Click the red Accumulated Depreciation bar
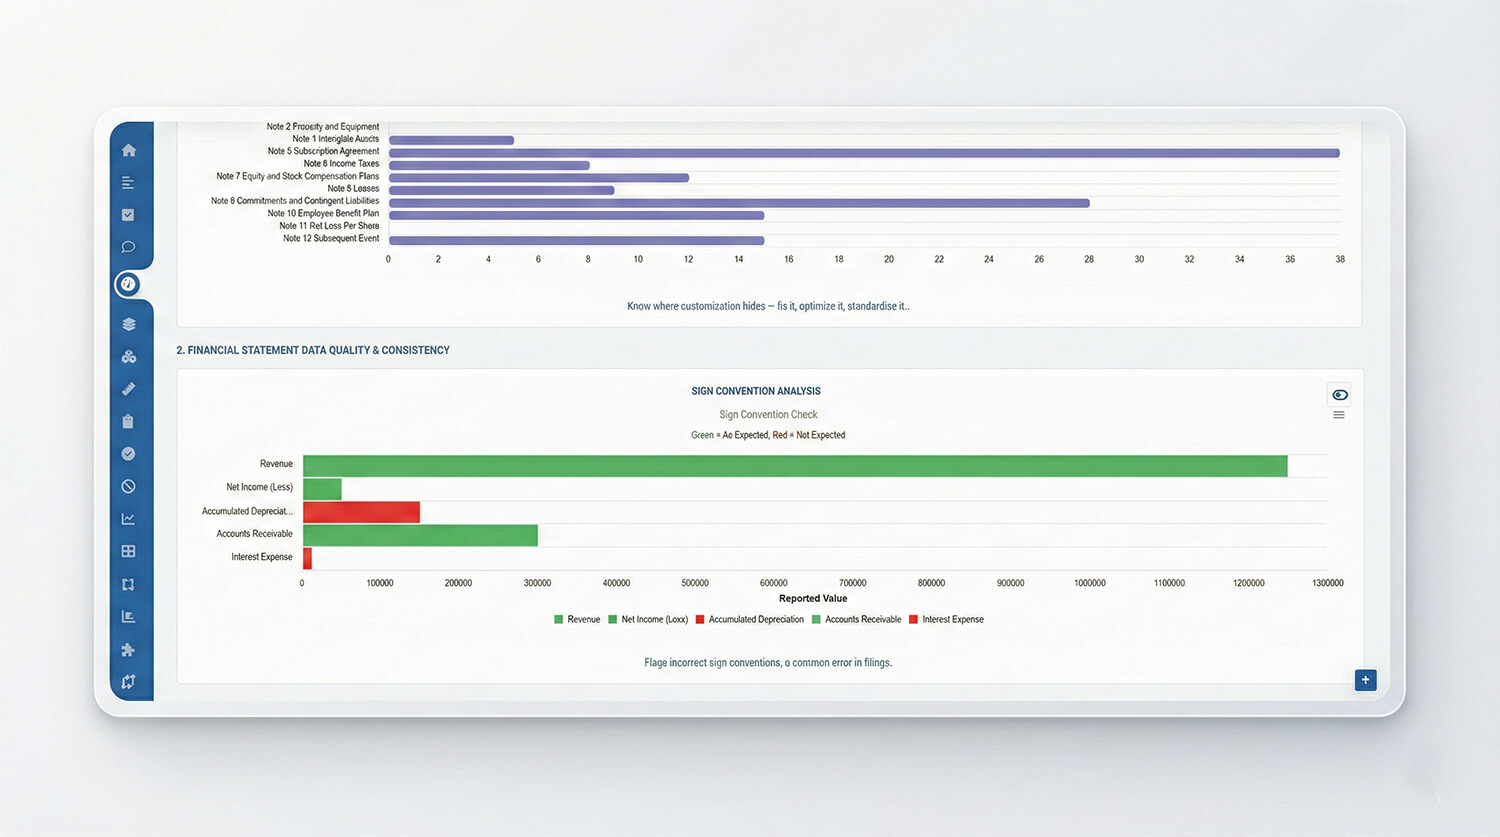Viewport: 1500px width, 837px height. [361, 512]
